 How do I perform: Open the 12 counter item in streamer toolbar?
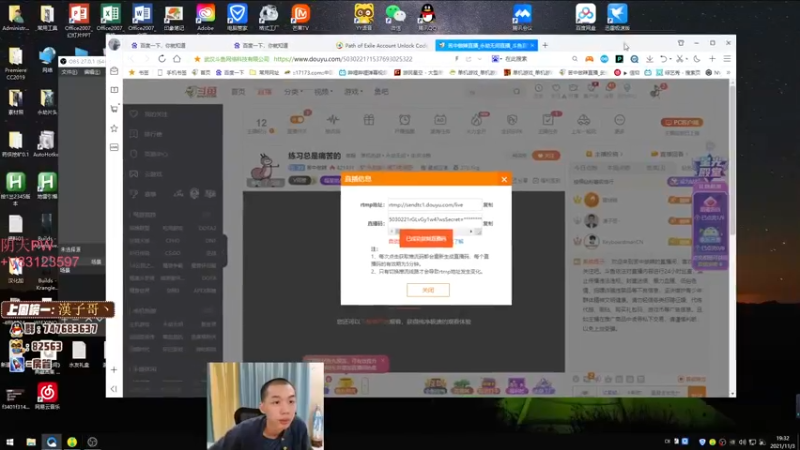tap(261, 124)
